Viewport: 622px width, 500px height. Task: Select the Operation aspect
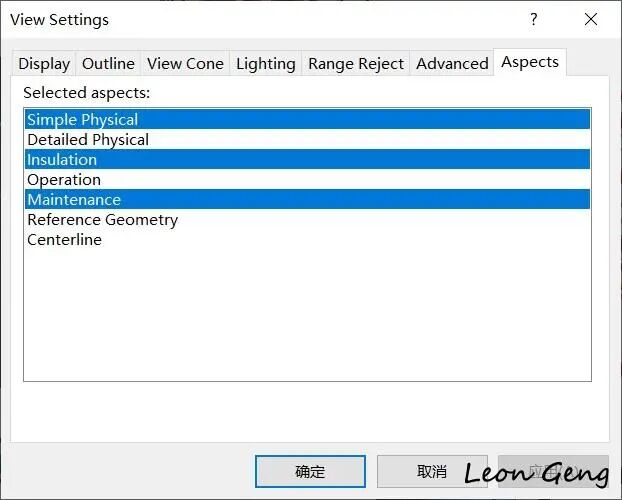click(x=307, y=180)
